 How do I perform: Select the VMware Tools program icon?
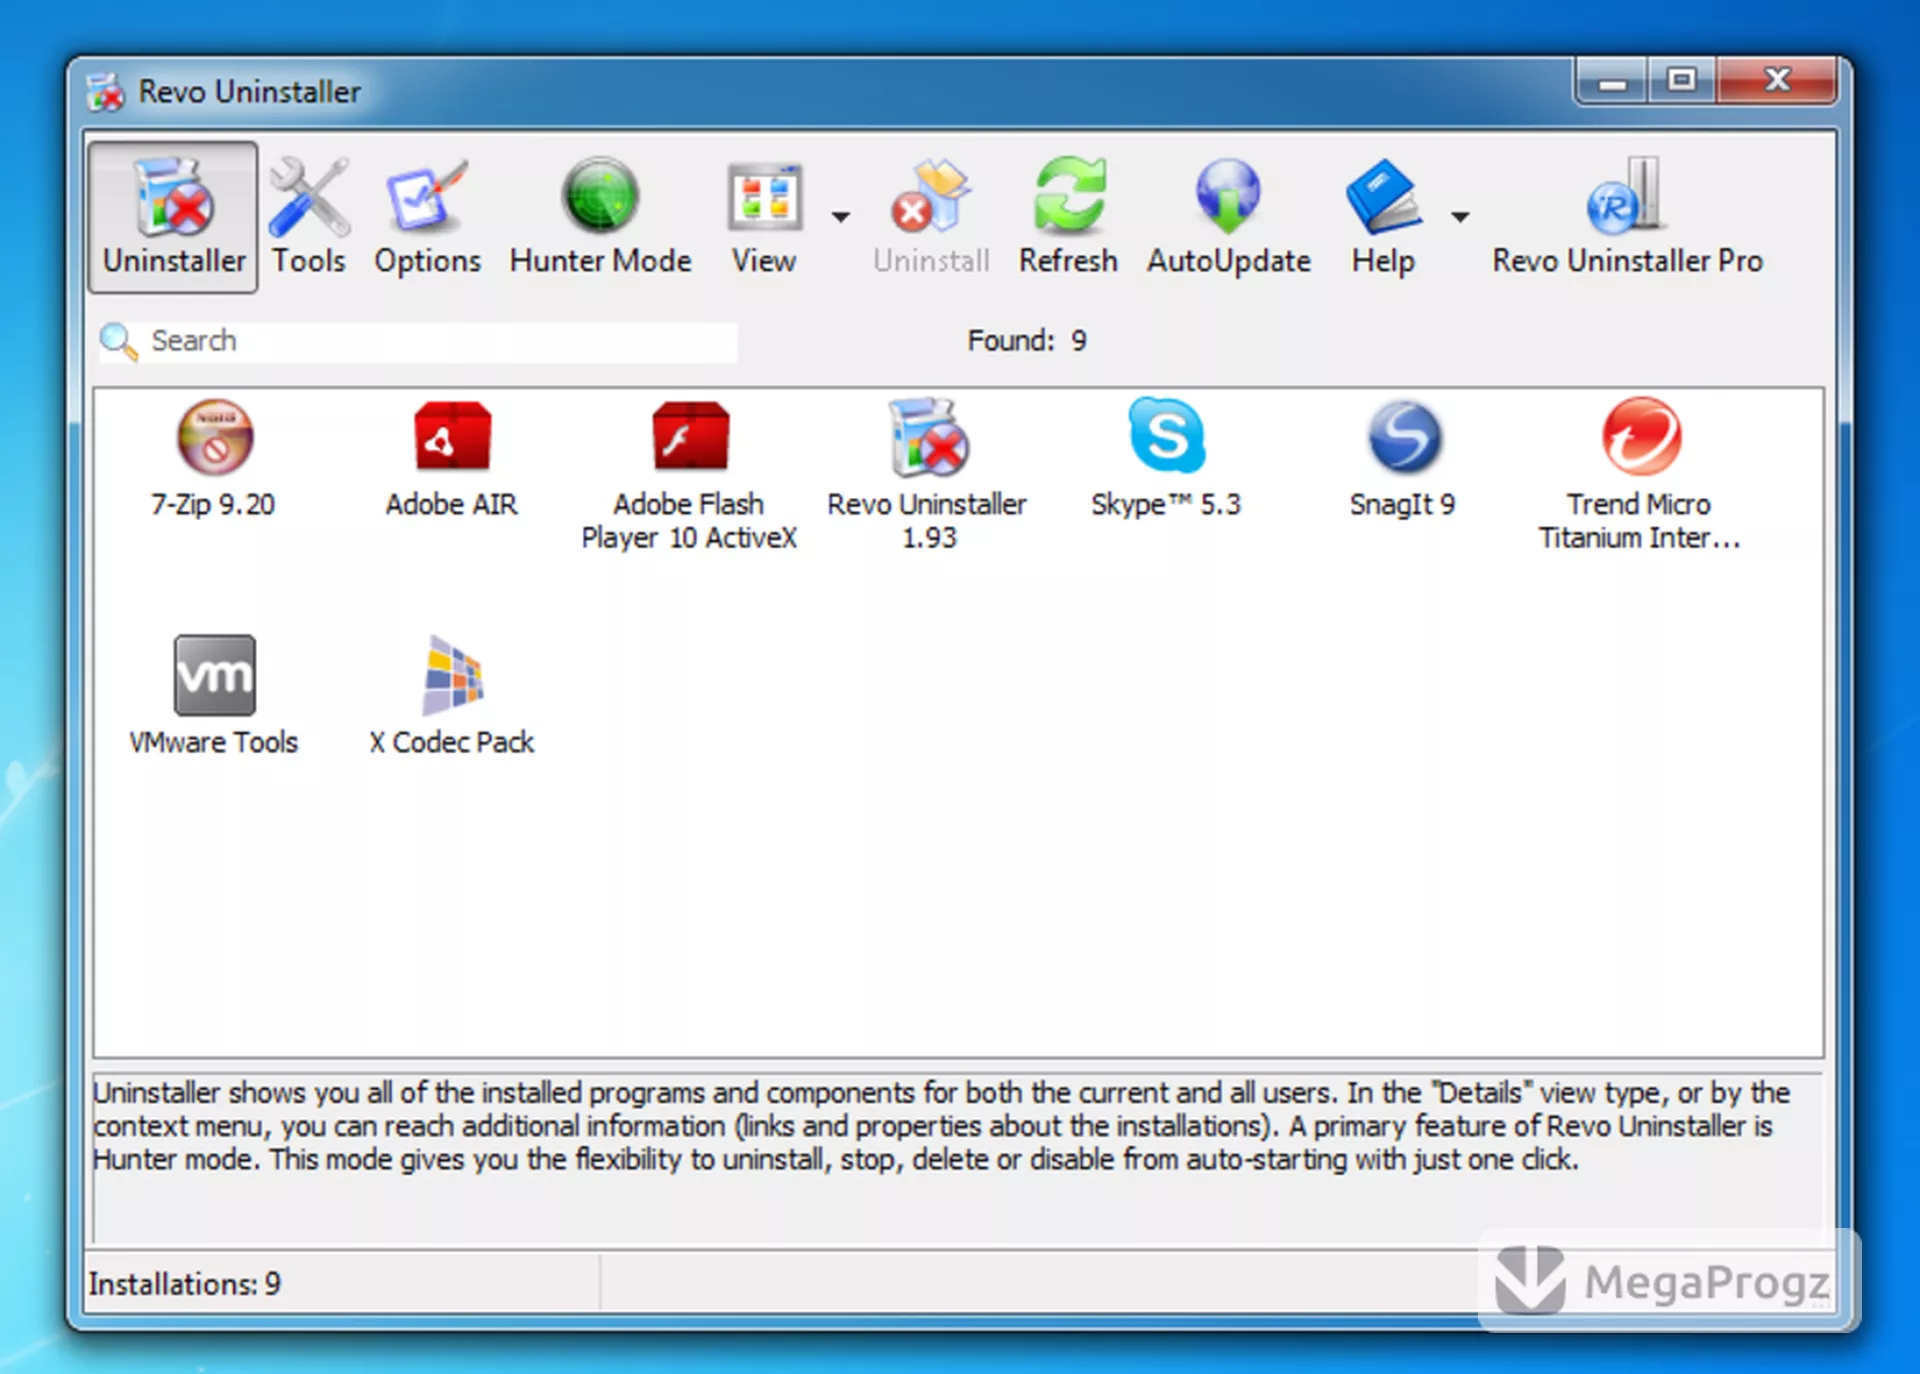214,675
